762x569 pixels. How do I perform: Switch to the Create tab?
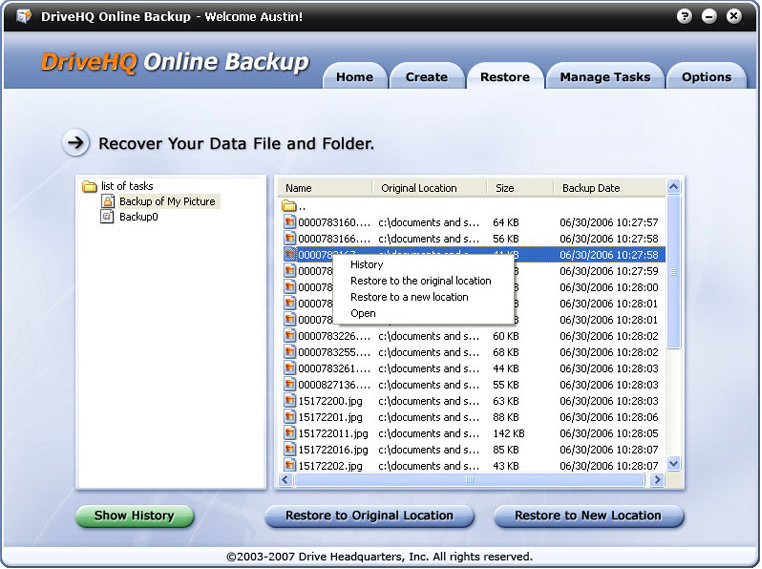427,77
